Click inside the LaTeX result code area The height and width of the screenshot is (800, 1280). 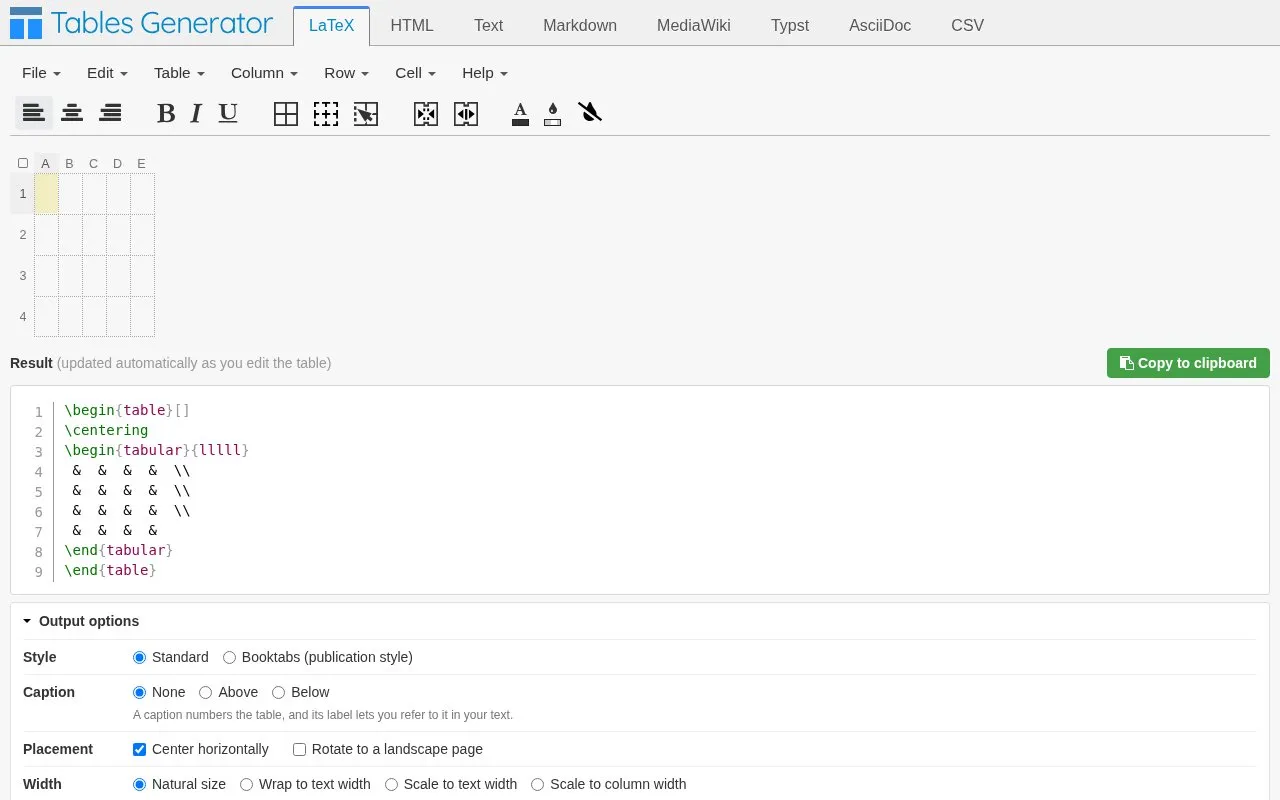640,490
